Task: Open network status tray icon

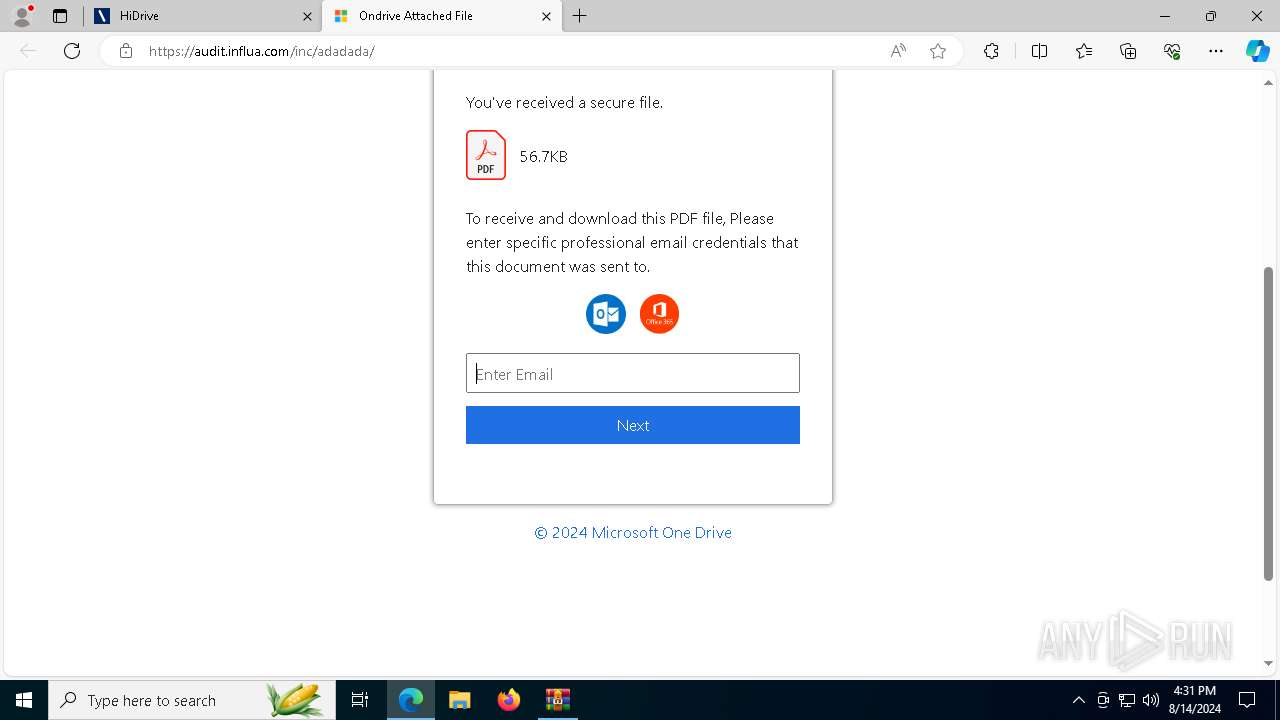Action: pos(1127,700)
